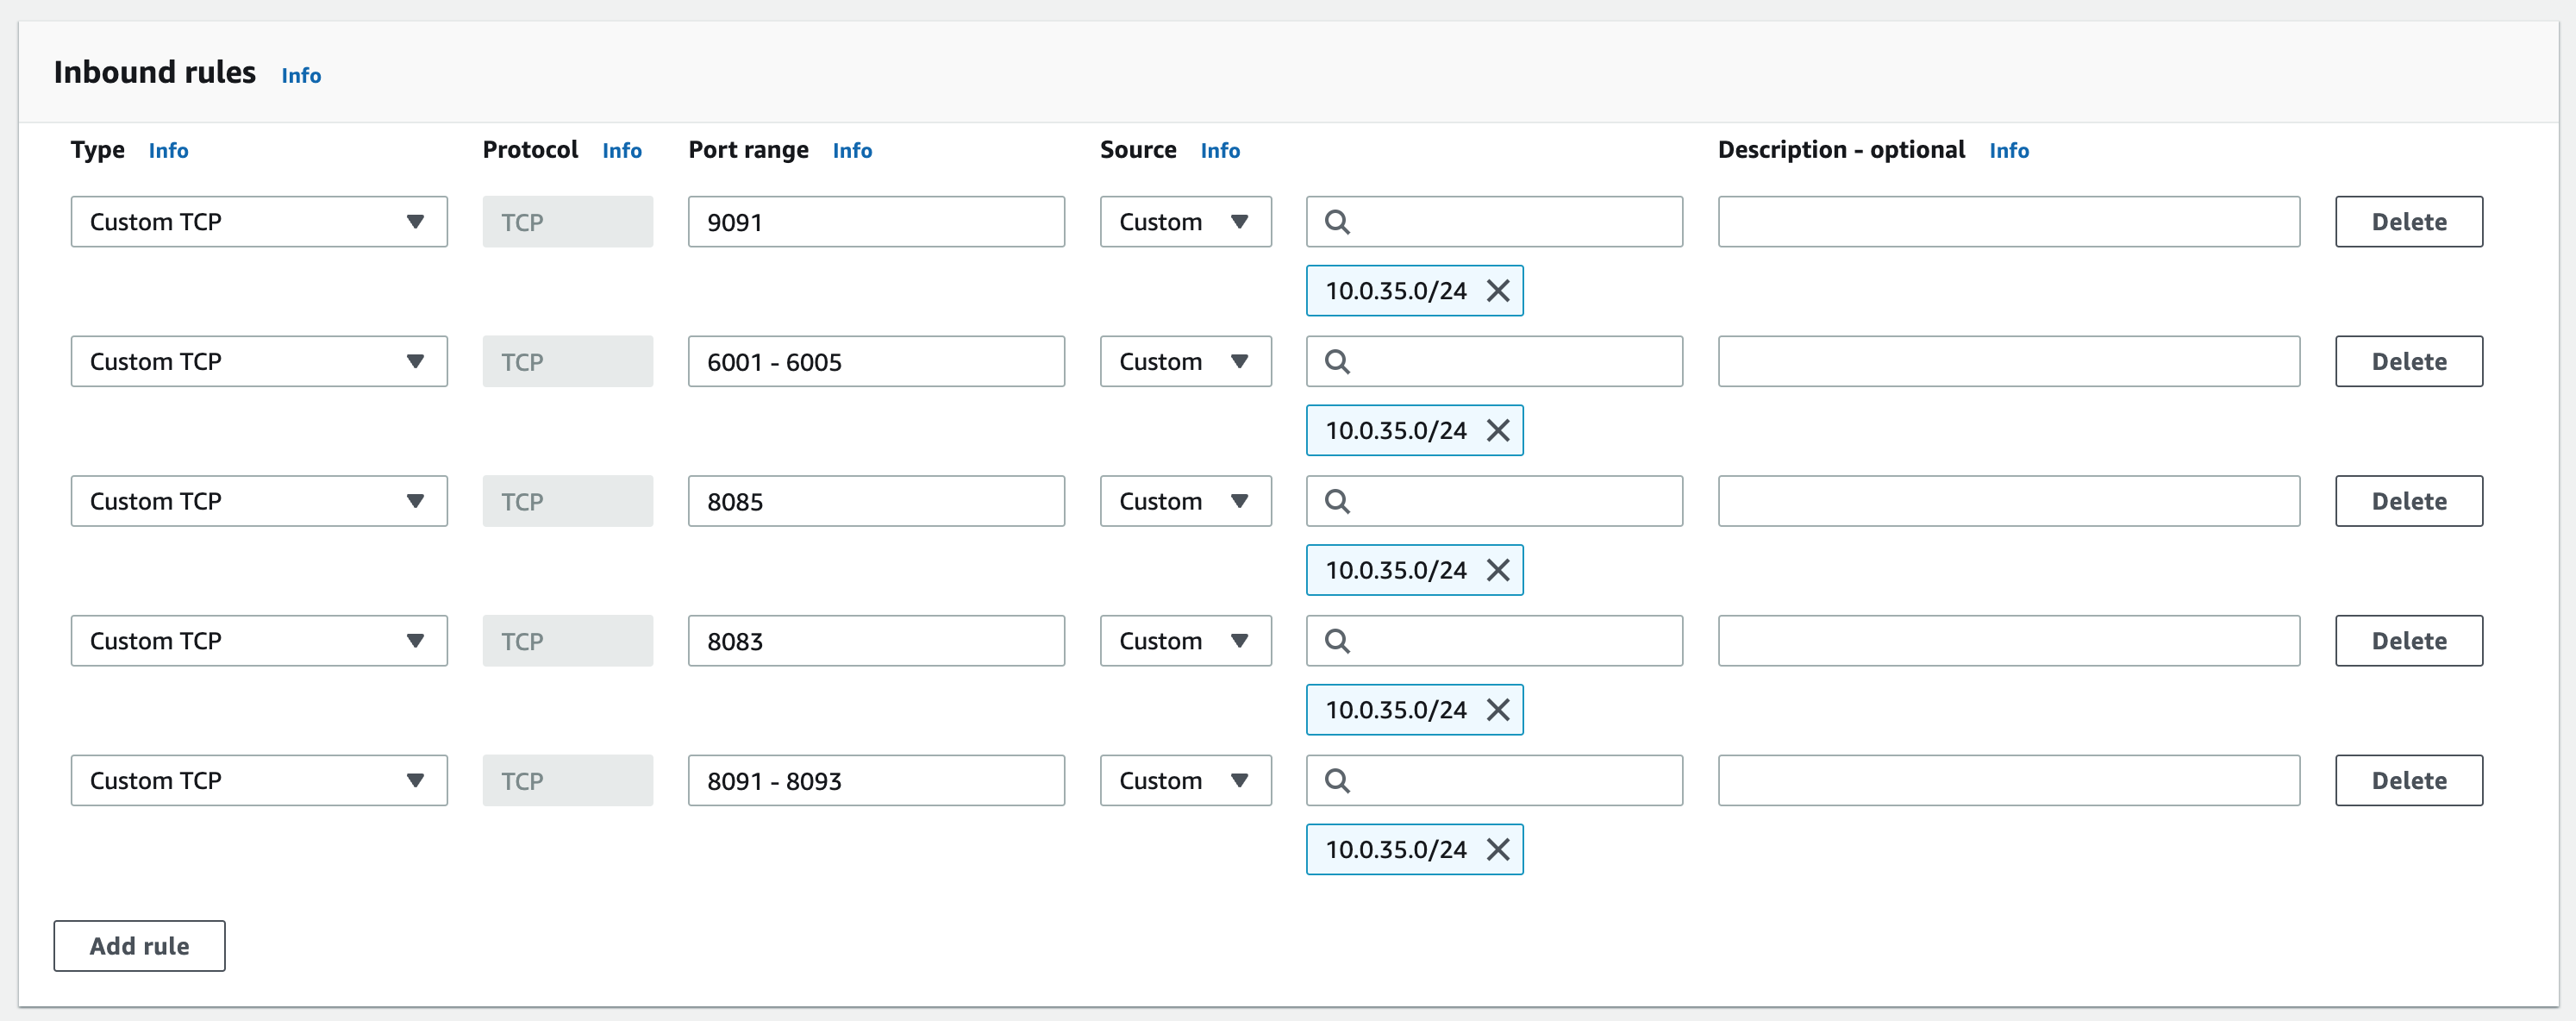The image size is (2576, 1021).
Task: Click the Add rule button
Action: coord(139,946)
